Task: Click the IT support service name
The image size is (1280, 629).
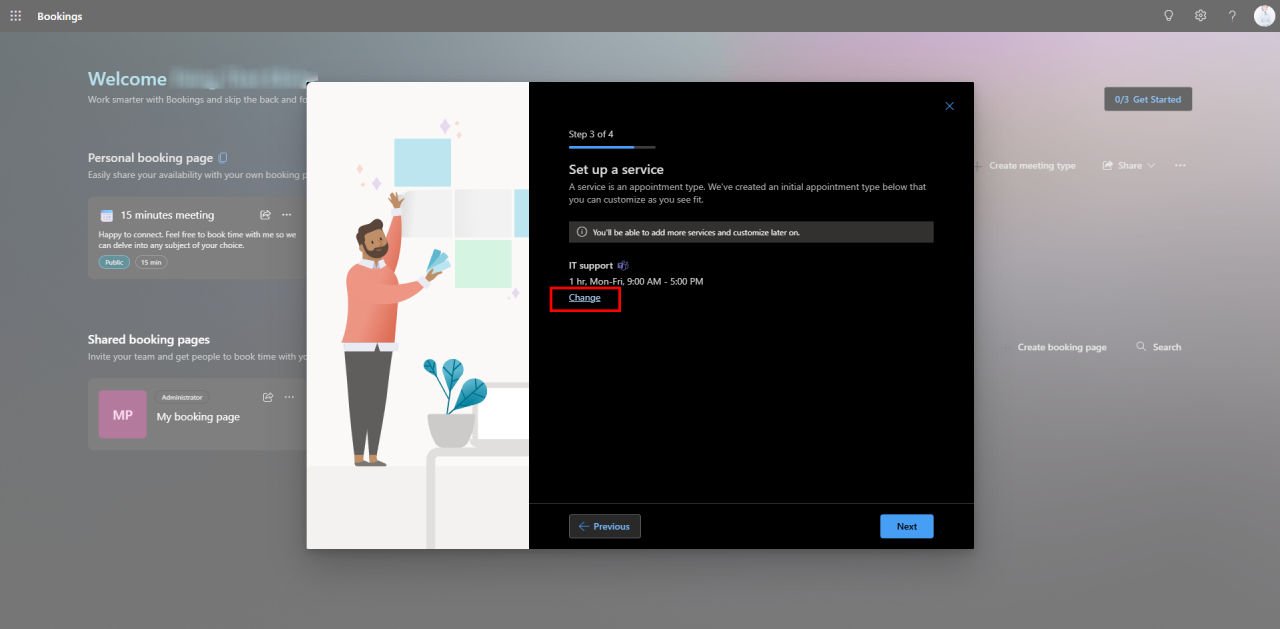Action: click(591, 266)
